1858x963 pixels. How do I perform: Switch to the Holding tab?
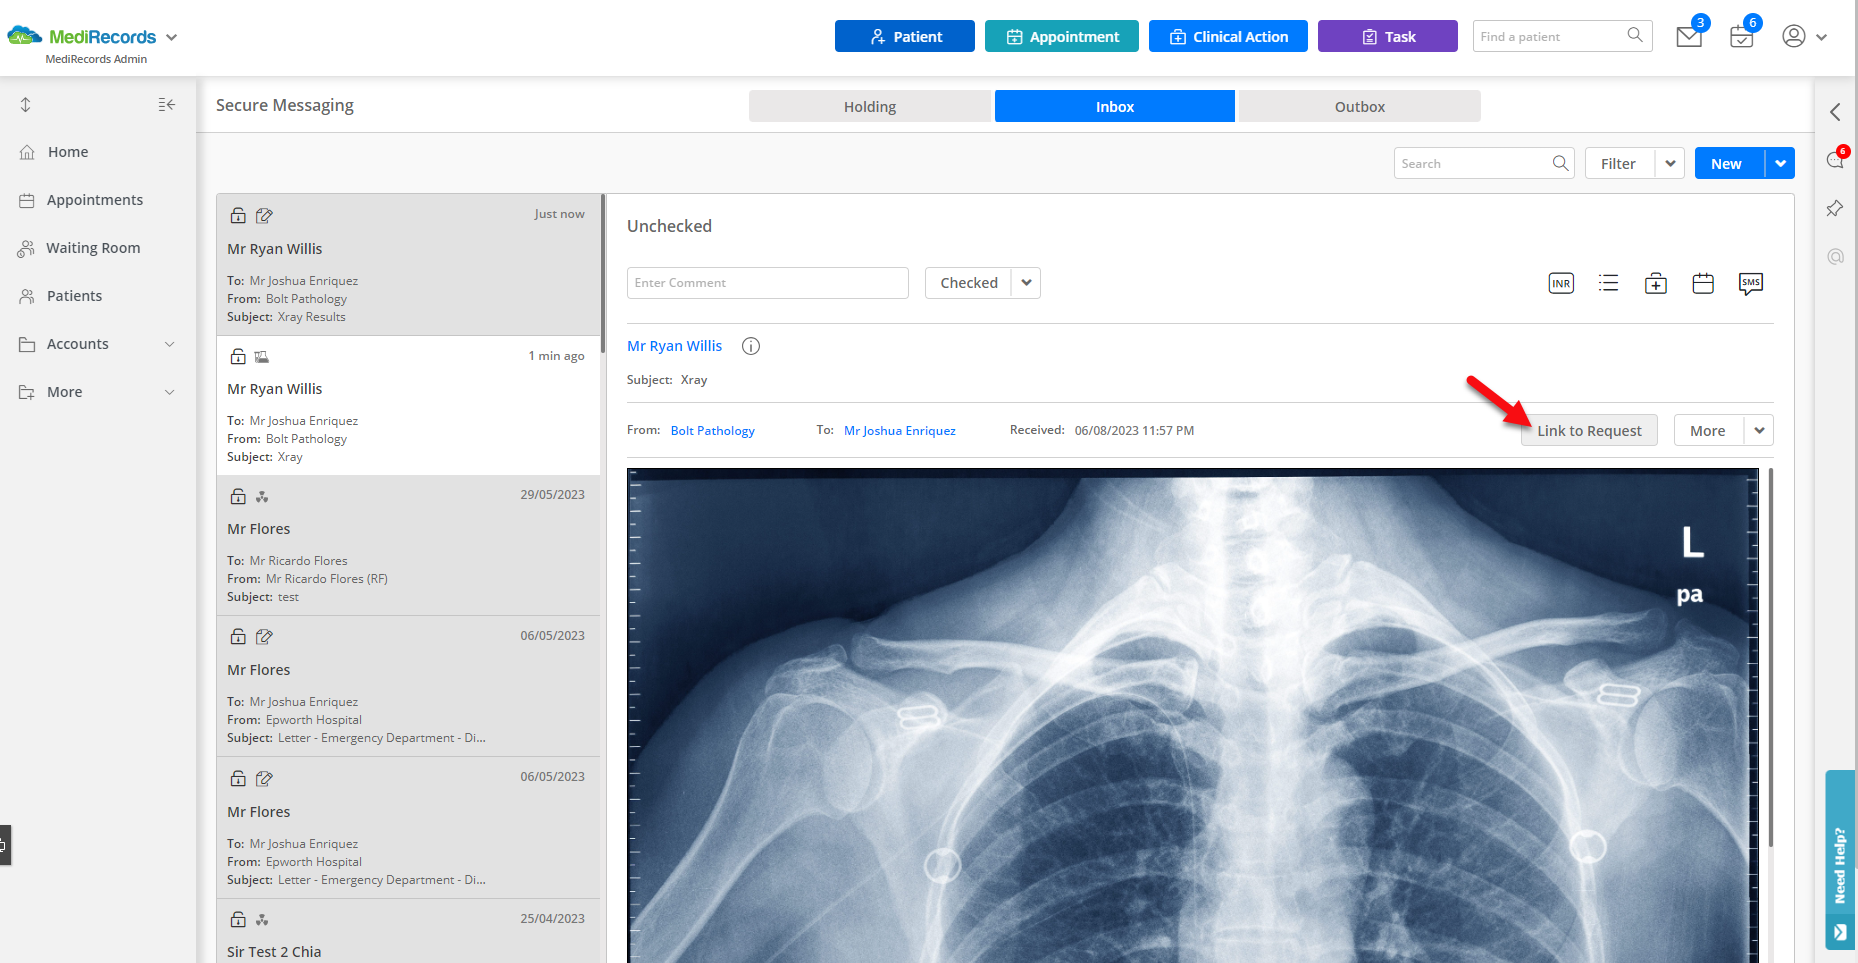point(869,106)
